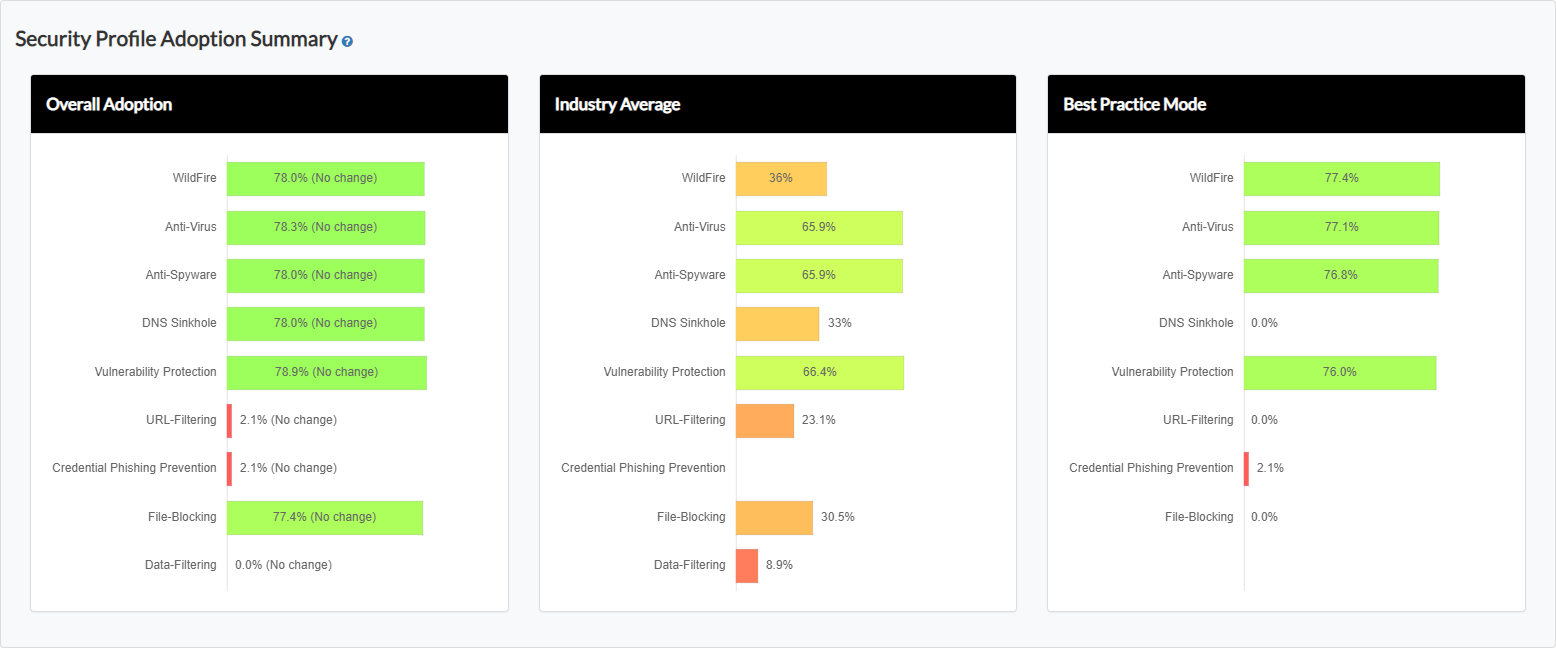Click the Data-Filtering 8.9% red bar
Viewport: 1556px width, 648px height.
coord(747,565)
